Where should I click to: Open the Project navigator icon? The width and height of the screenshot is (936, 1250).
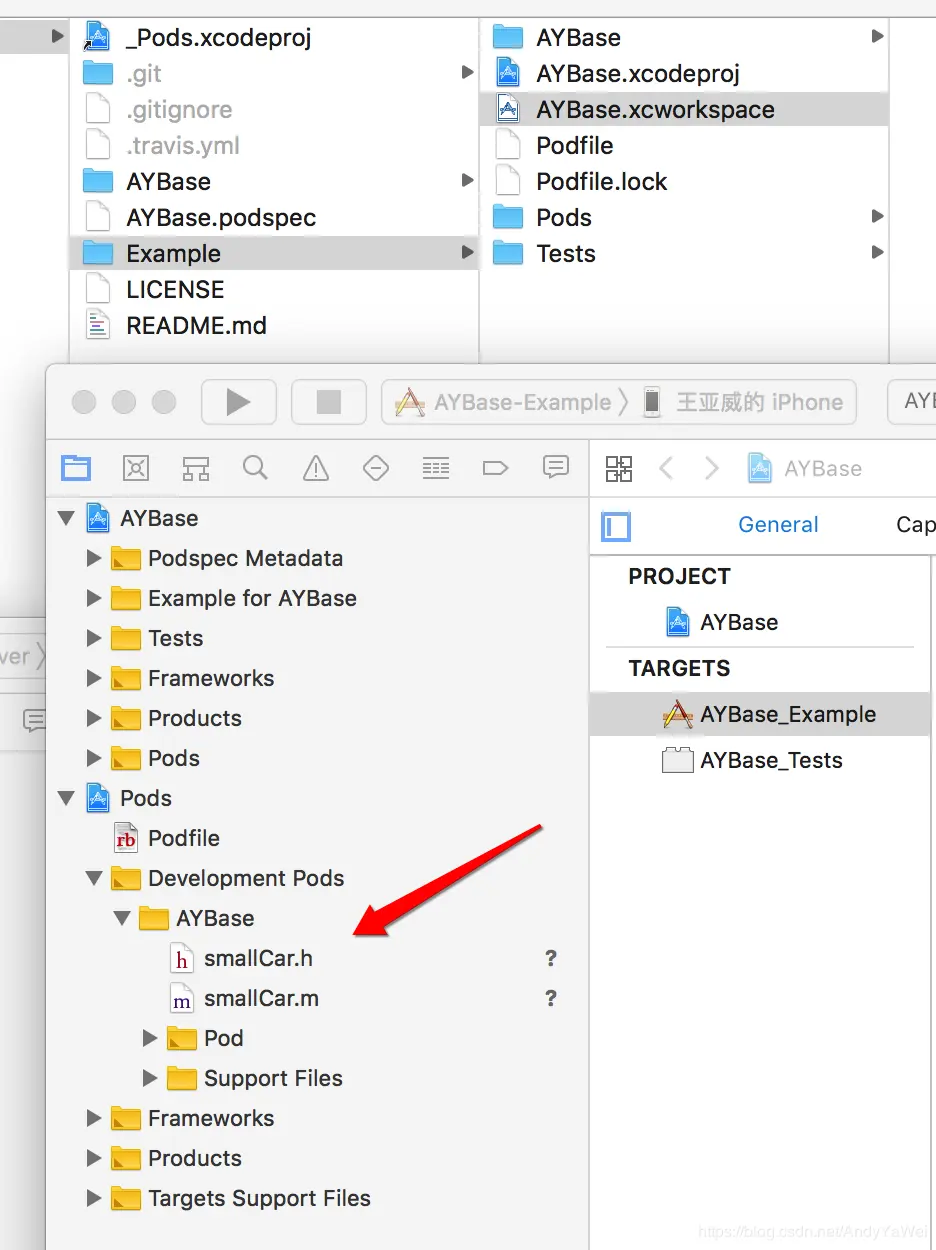pos(76,467)
